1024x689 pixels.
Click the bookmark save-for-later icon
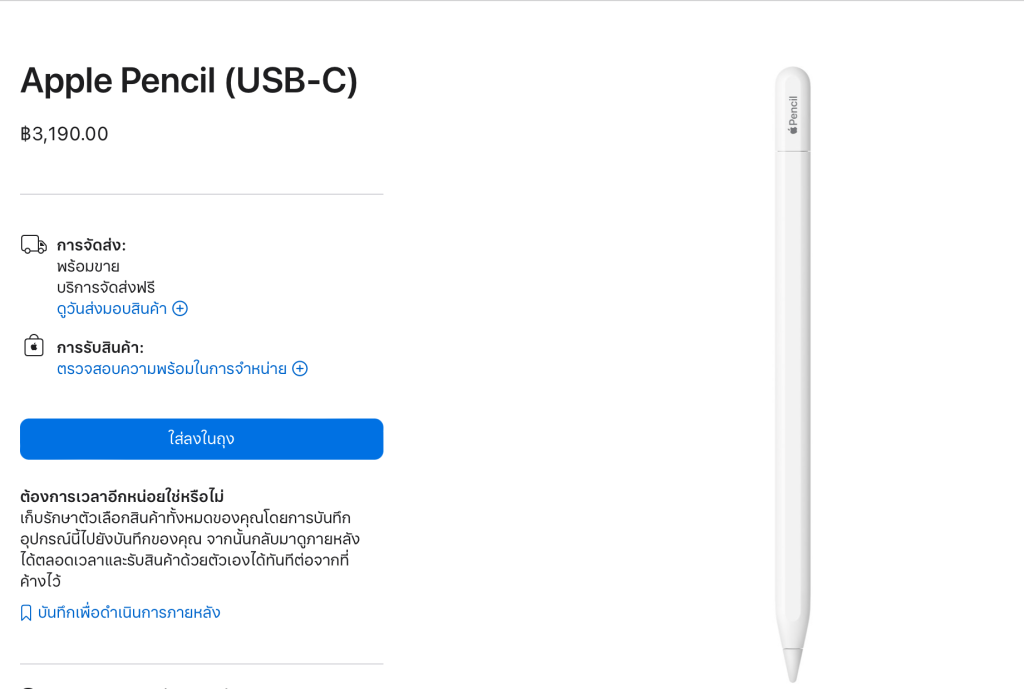[27, 613]
